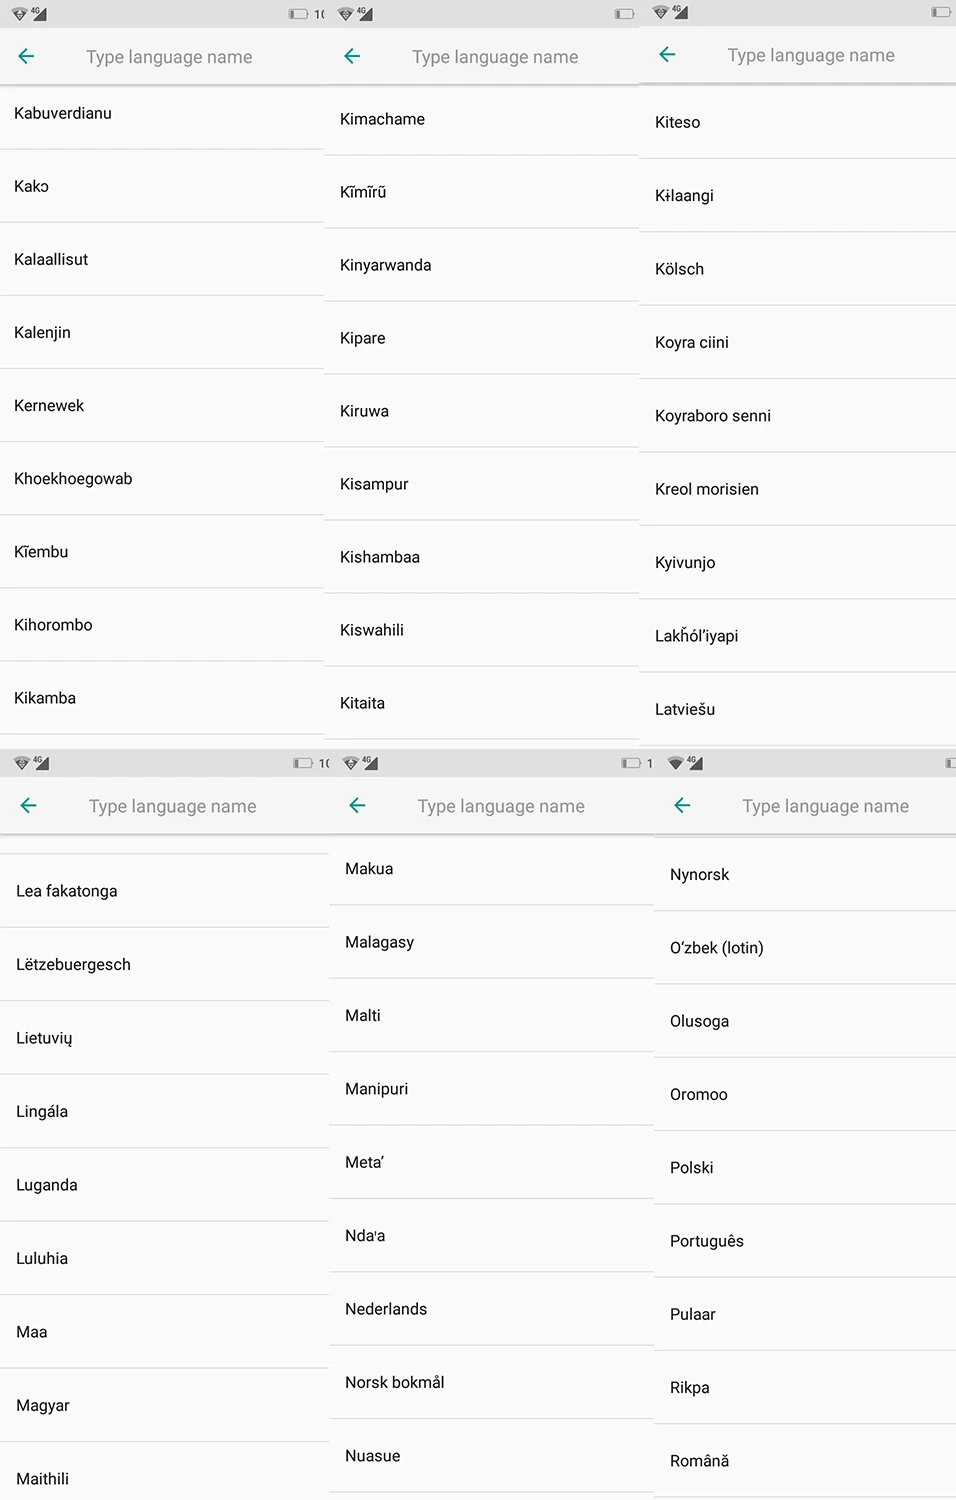Image resolution: width=956 pixels, height=1500 pixels.
Task: Choose Português language
Action: (x=805, y=1241)
